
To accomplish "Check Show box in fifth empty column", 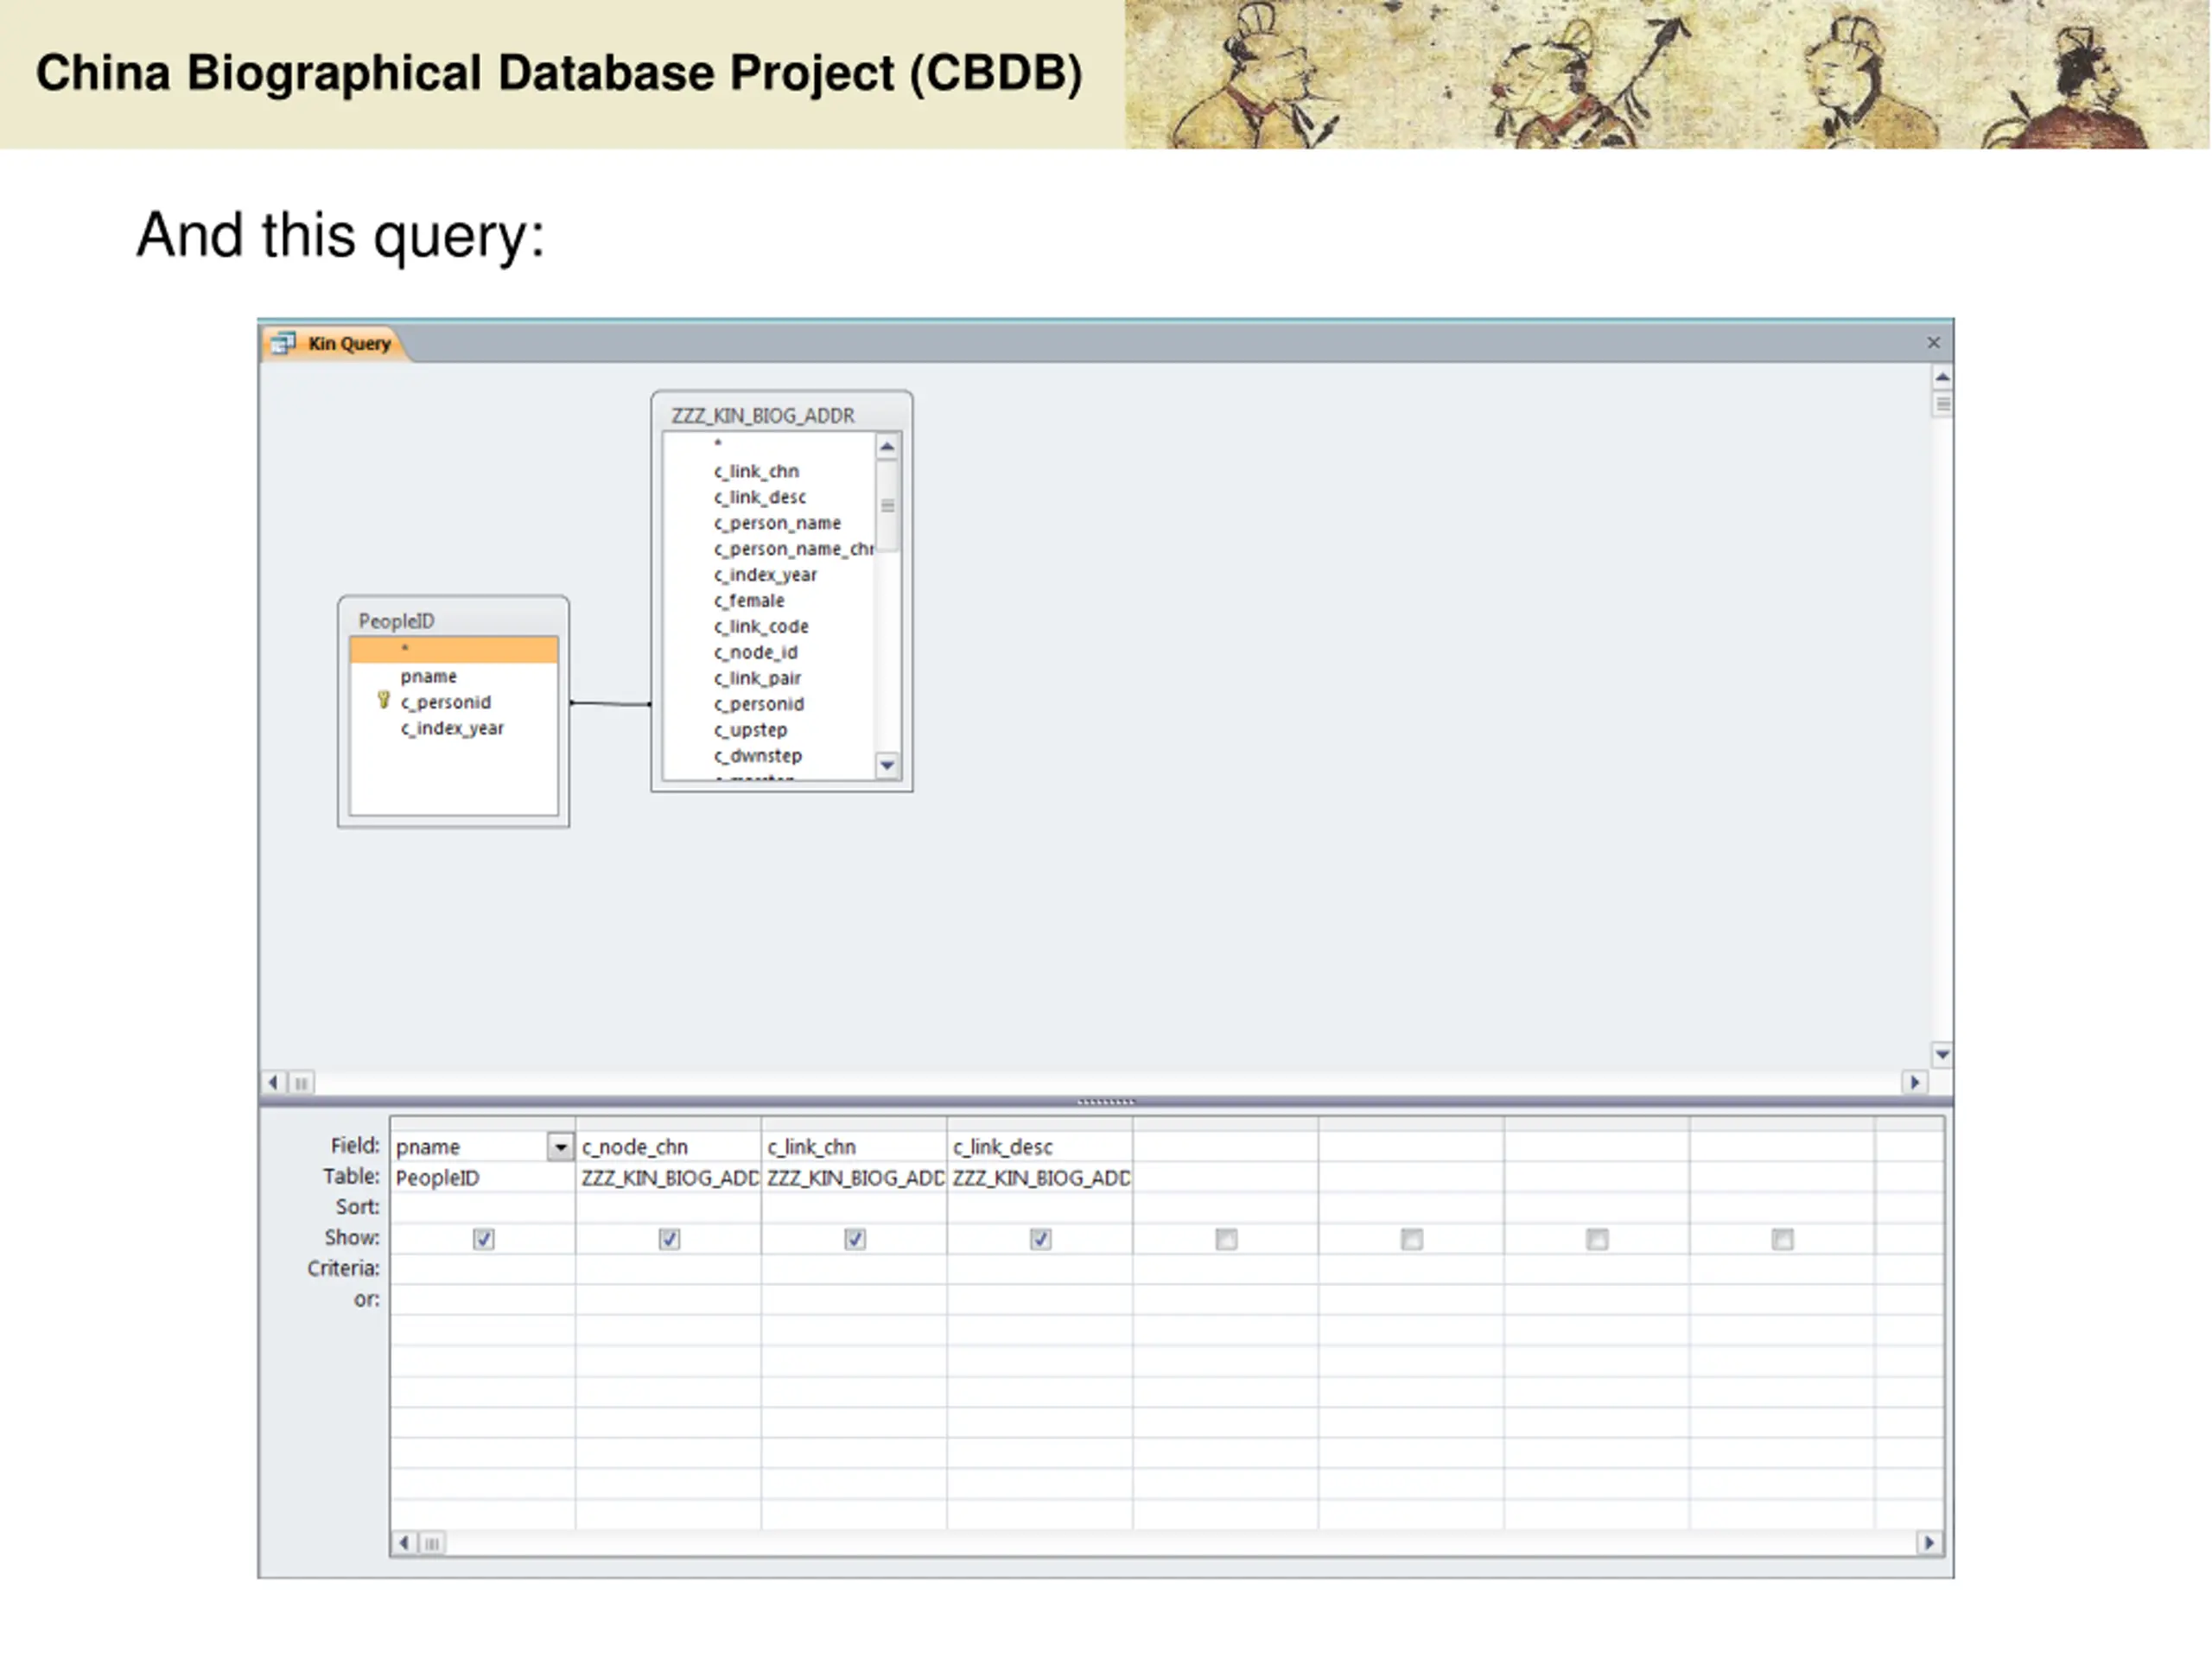I will (x=1226, y=1239).
